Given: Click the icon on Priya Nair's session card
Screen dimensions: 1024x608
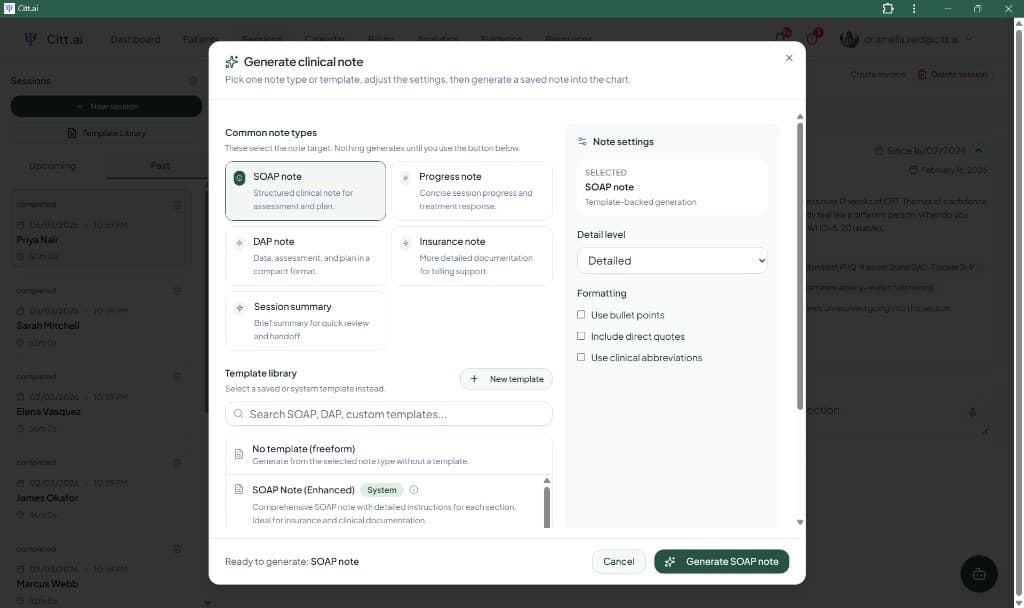Looking at the screenshot, I should pos(176,204).
